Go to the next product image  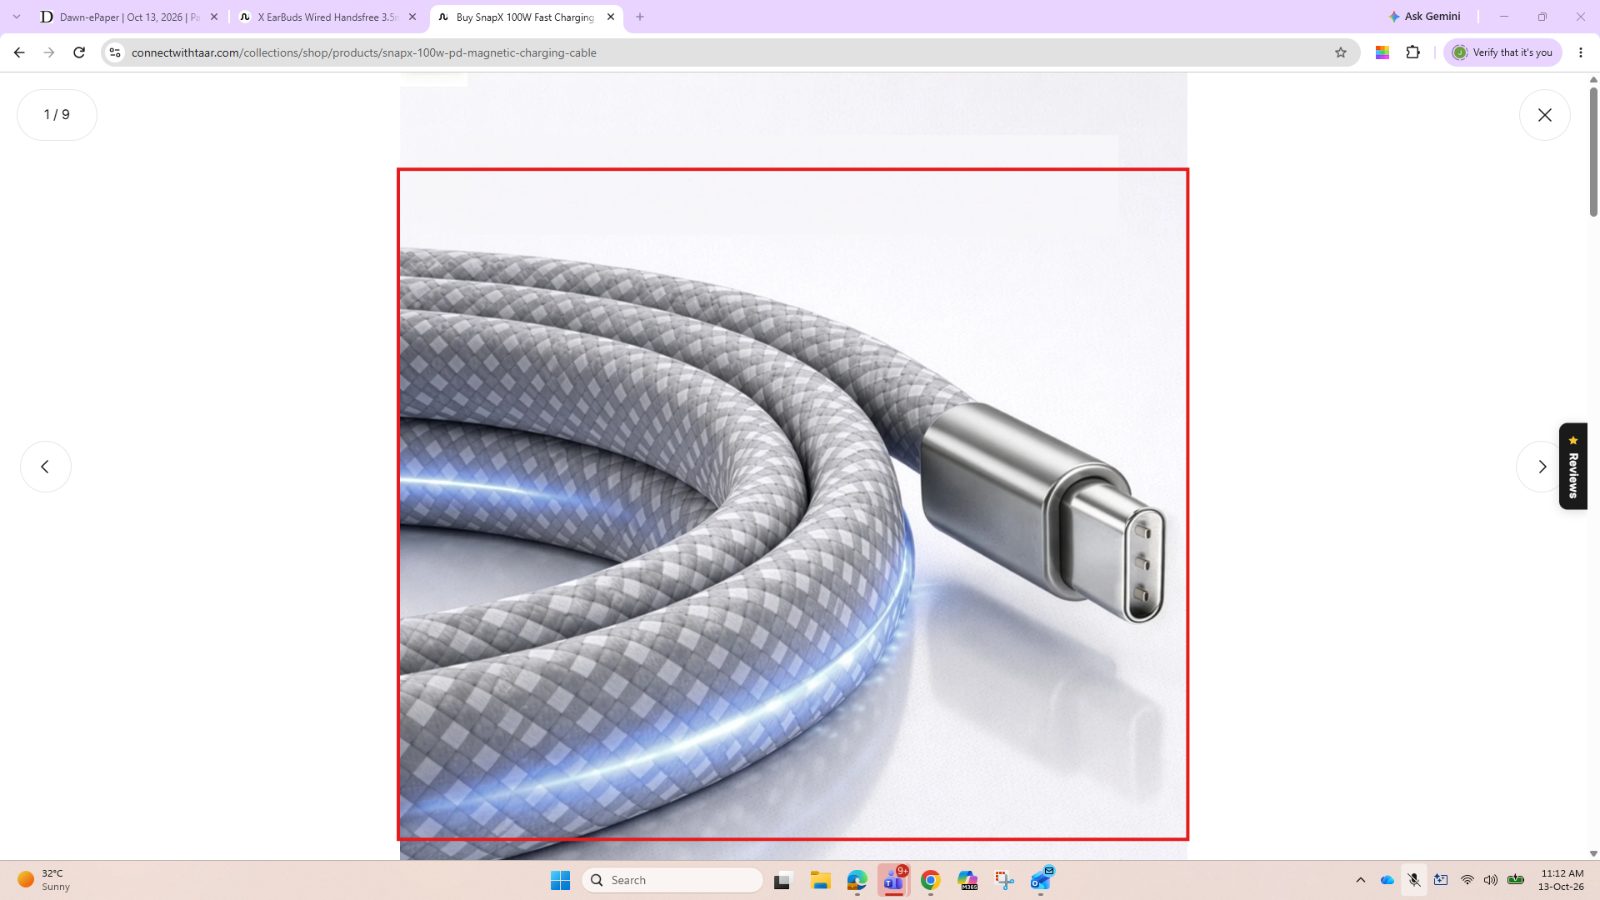tap(1541, 467)
